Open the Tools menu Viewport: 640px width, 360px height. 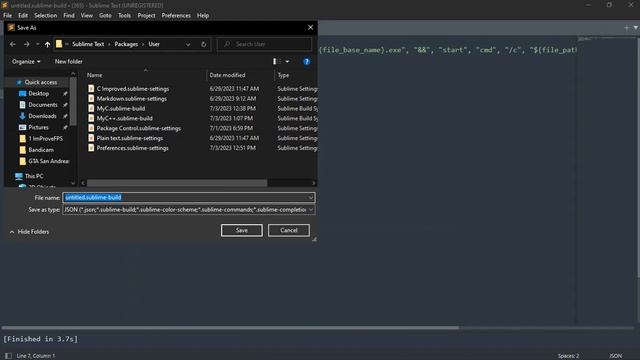tap(124, 16)
